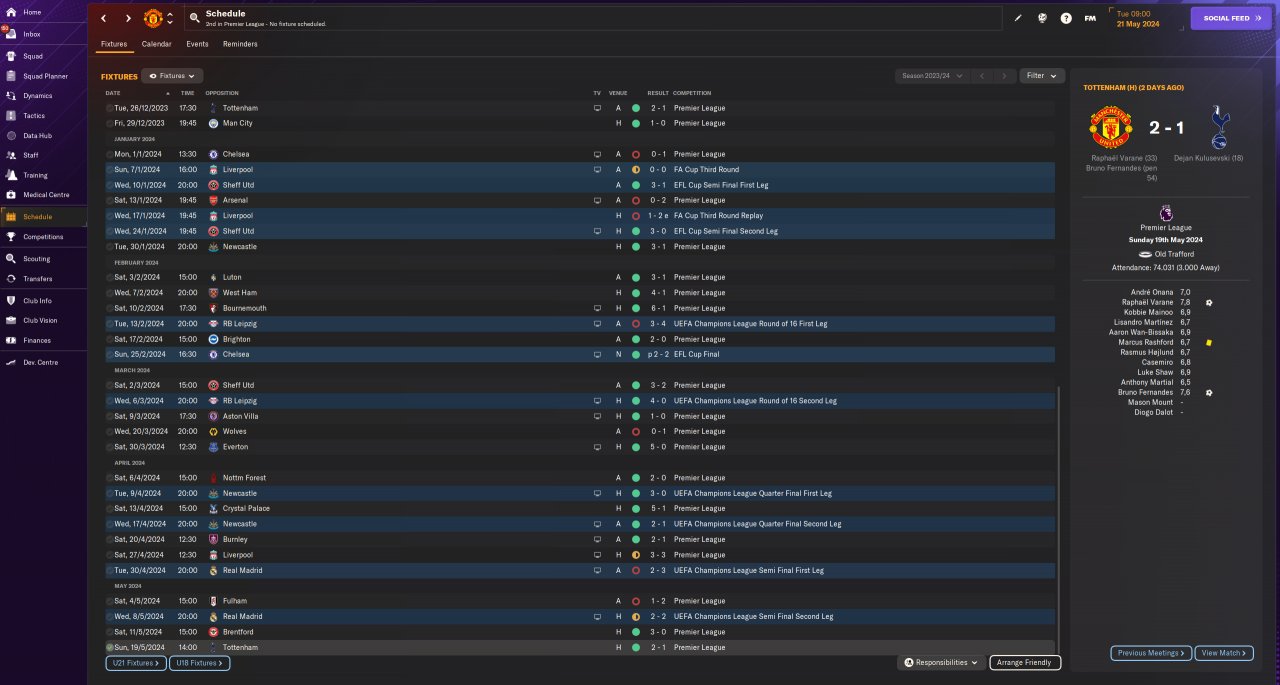
Task: Open the Club Info shield icon
Action: click(11, 300)
